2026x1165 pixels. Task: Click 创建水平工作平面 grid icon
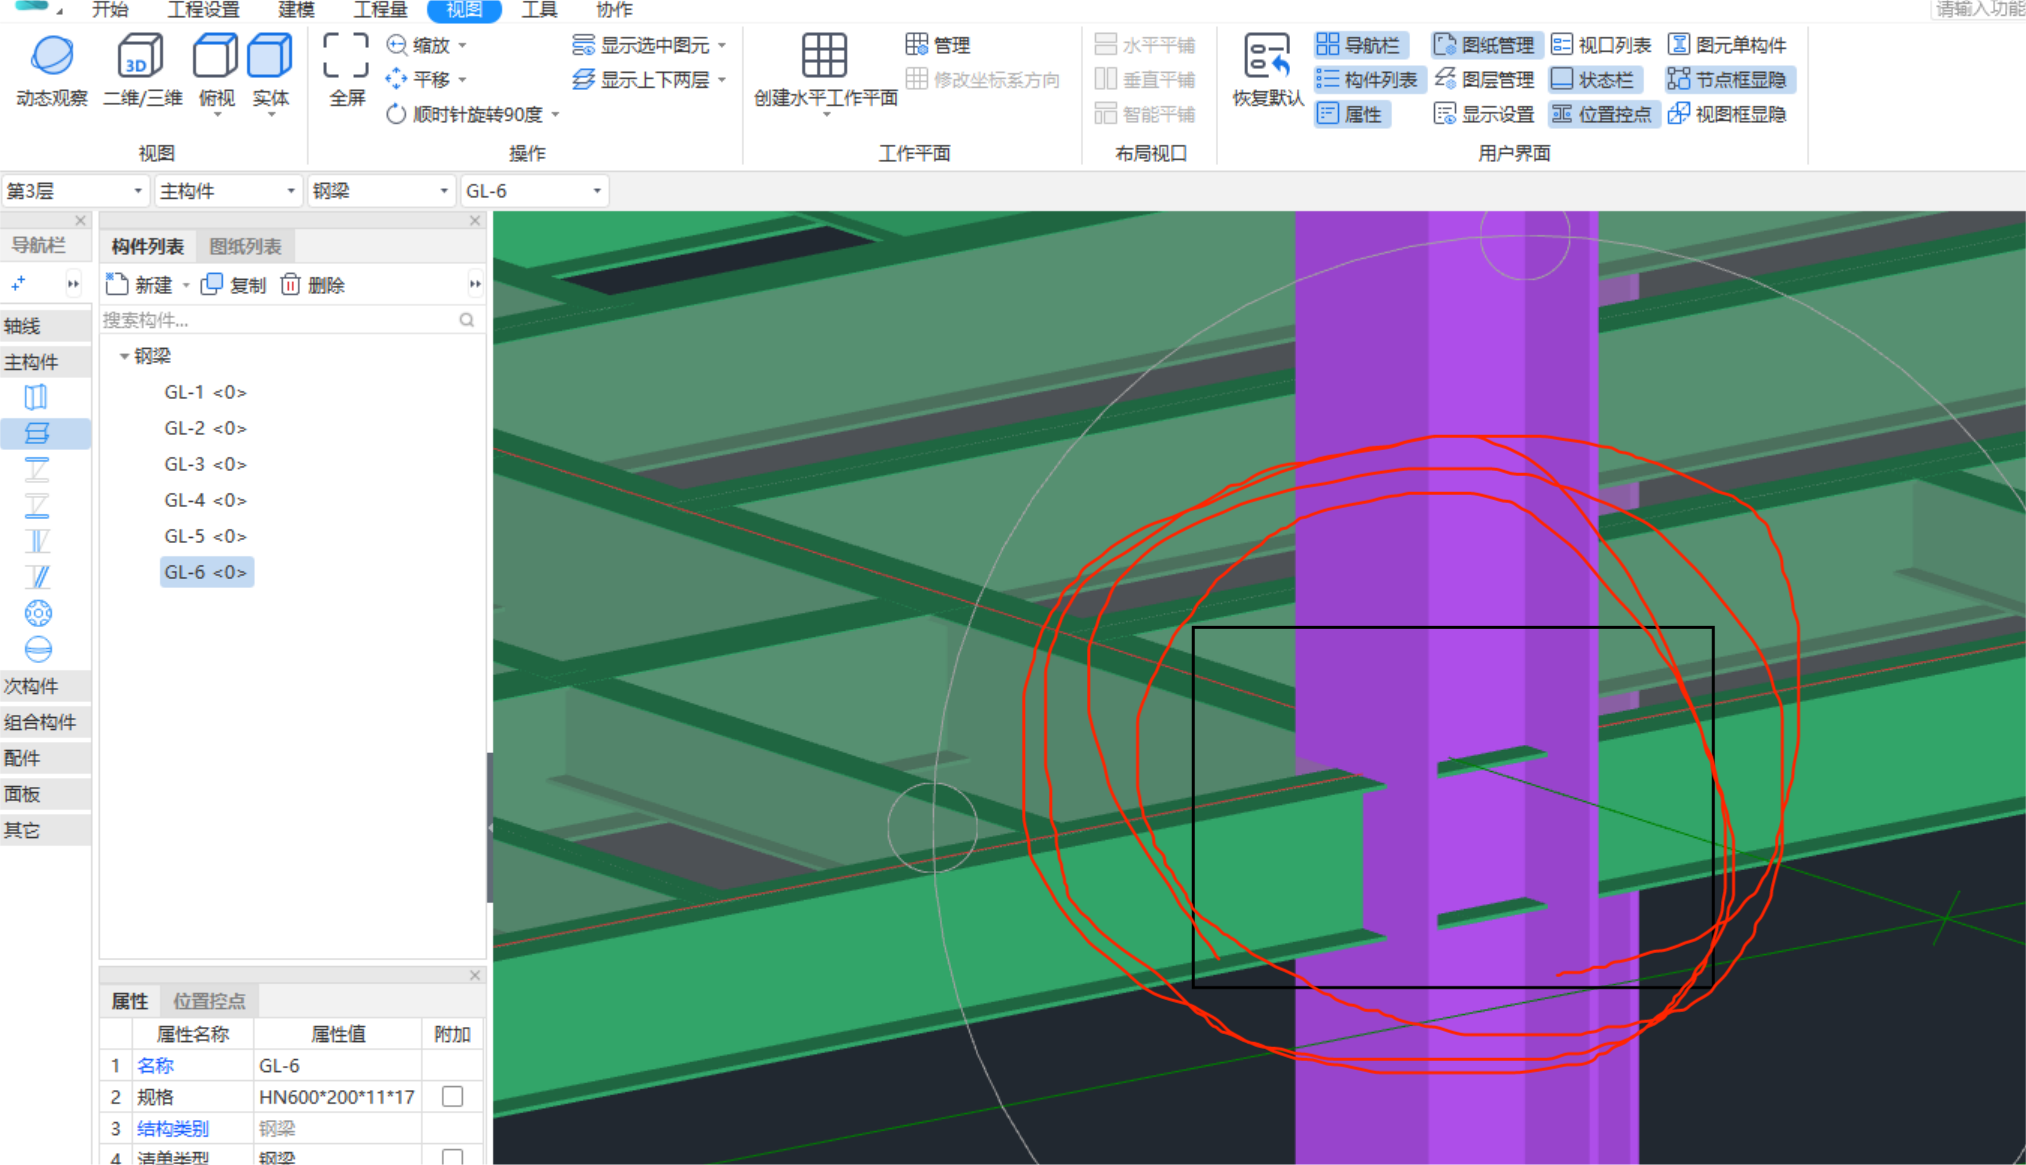[824, 56]
